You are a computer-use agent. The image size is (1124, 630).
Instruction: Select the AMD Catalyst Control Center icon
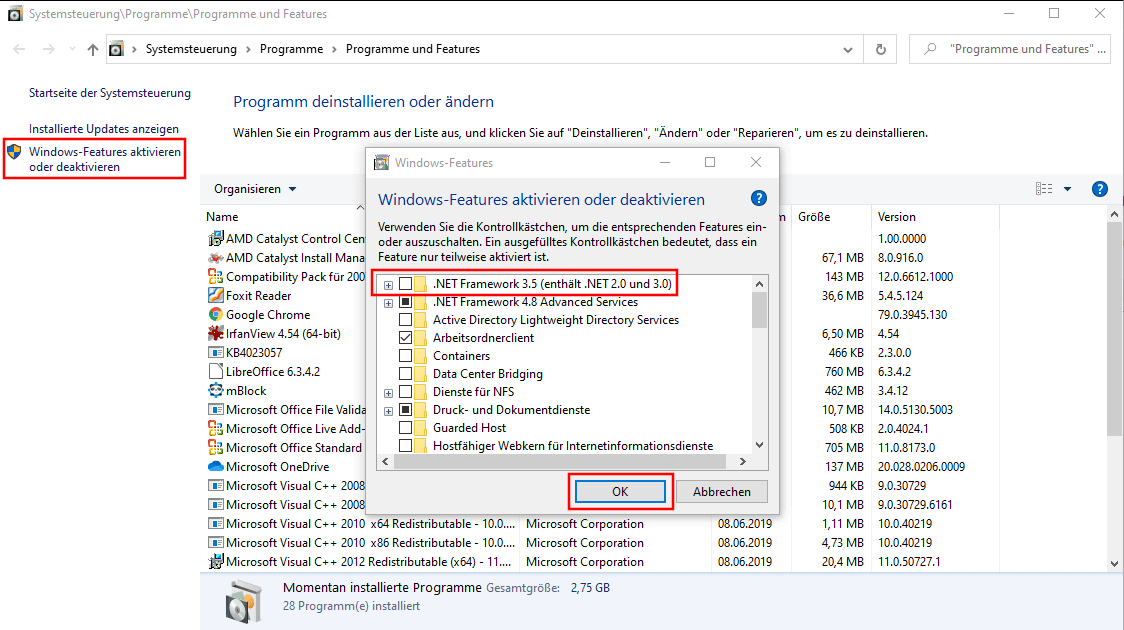tap(215, 238)
